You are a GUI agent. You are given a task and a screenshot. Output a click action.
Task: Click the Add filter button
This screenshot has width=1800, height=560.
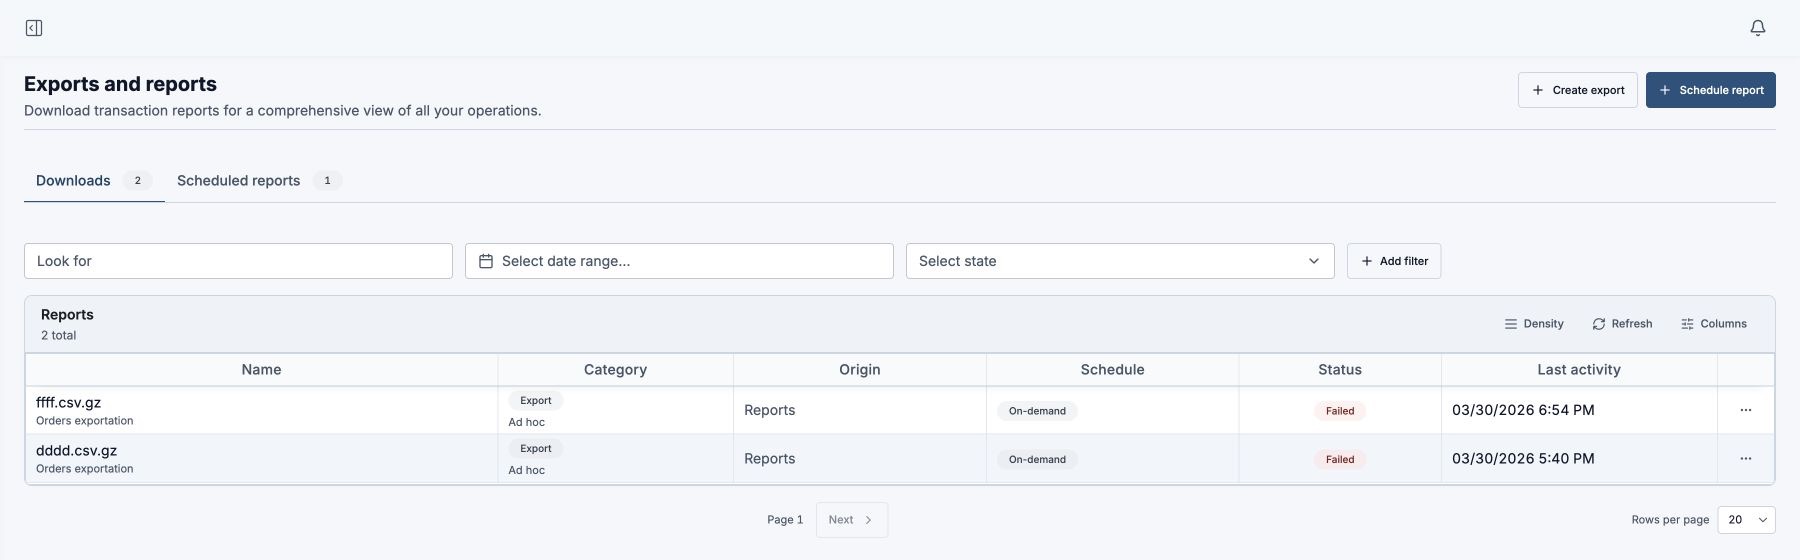(x=1394, y=261)
